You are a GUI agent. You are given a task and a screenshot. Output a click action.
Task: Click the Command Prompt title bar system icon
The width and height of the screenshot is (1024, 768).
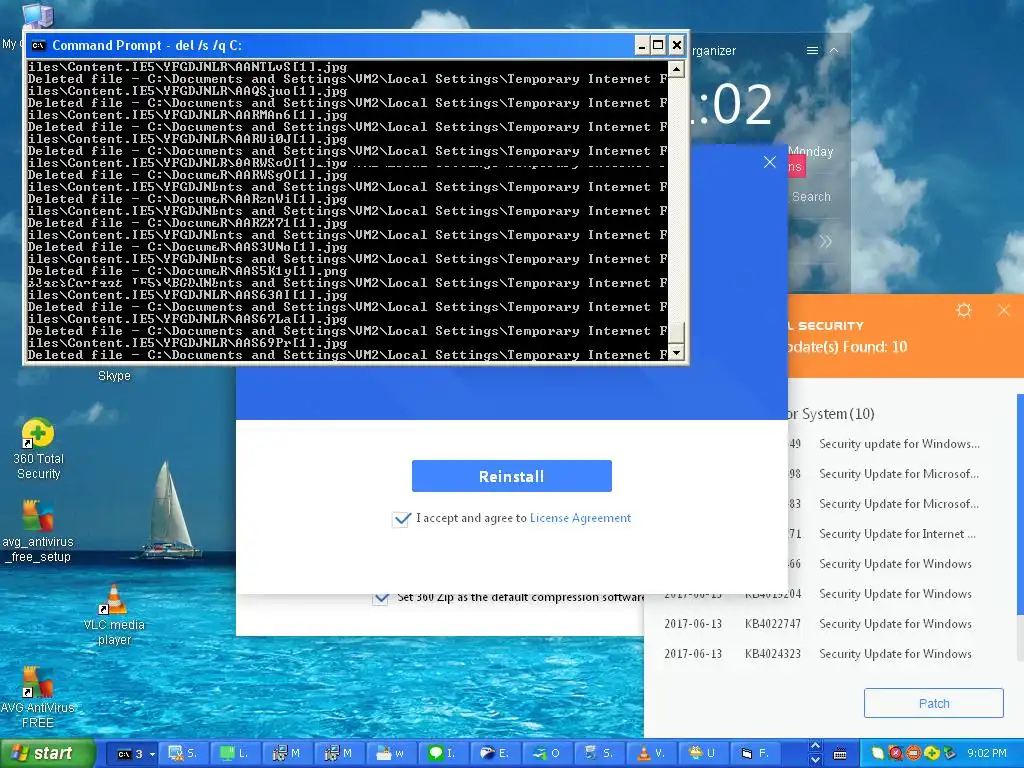[39, 45]
